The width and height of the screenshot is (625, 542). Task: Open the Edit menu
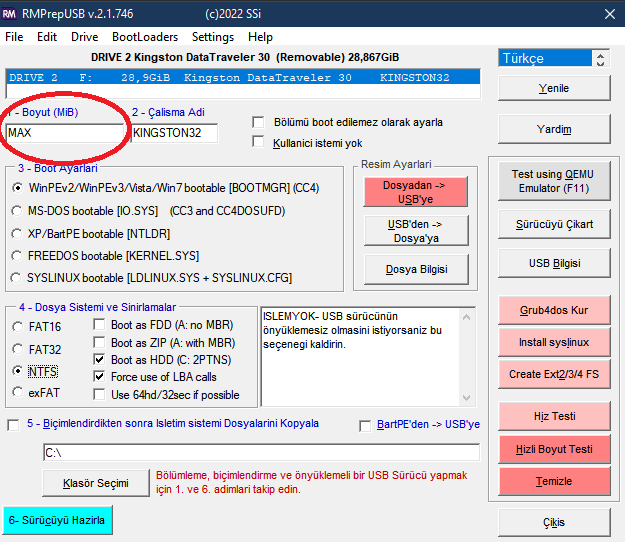pos(47,37)
